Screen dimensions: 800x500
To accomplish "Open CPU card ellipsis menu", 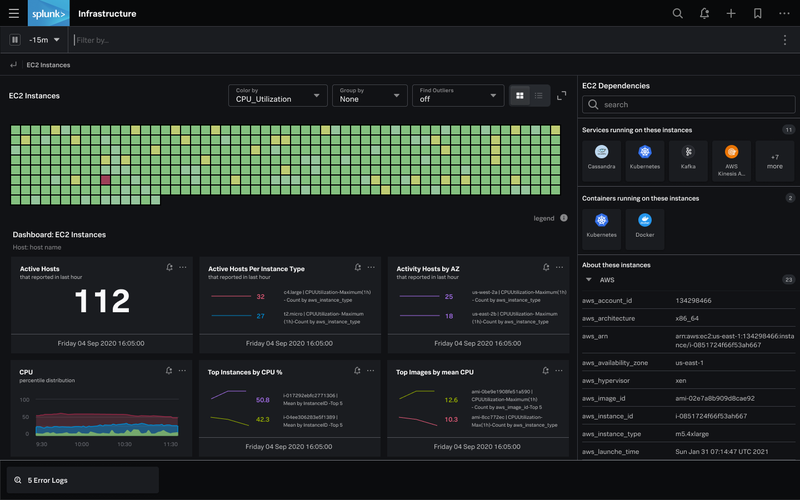I will [x=182, y=370].
